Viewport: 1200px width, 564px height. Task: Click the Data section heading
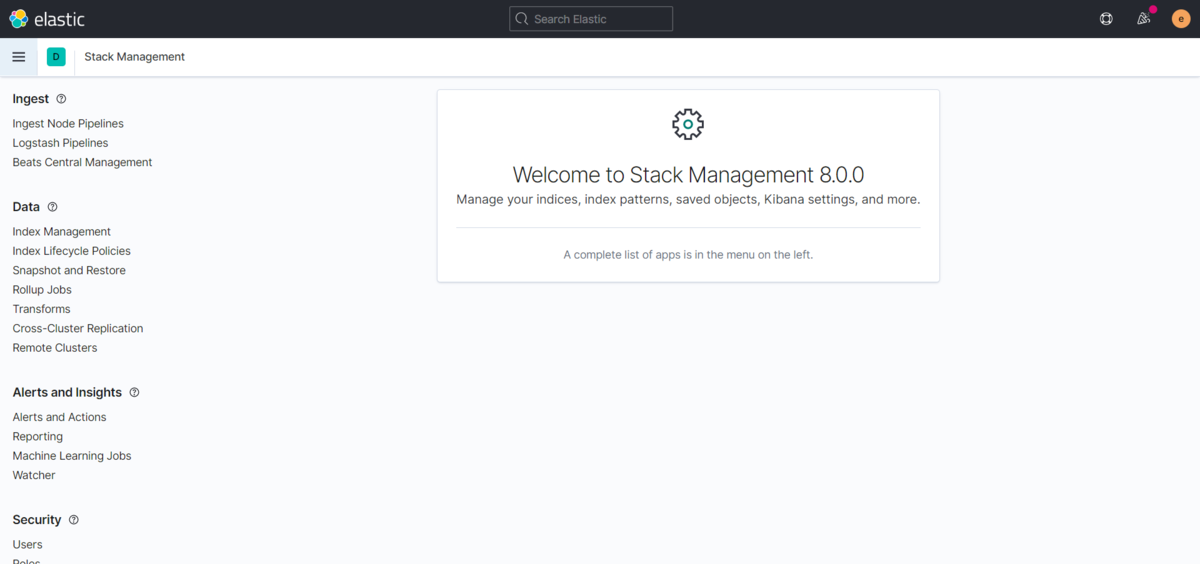coord(26,207)
